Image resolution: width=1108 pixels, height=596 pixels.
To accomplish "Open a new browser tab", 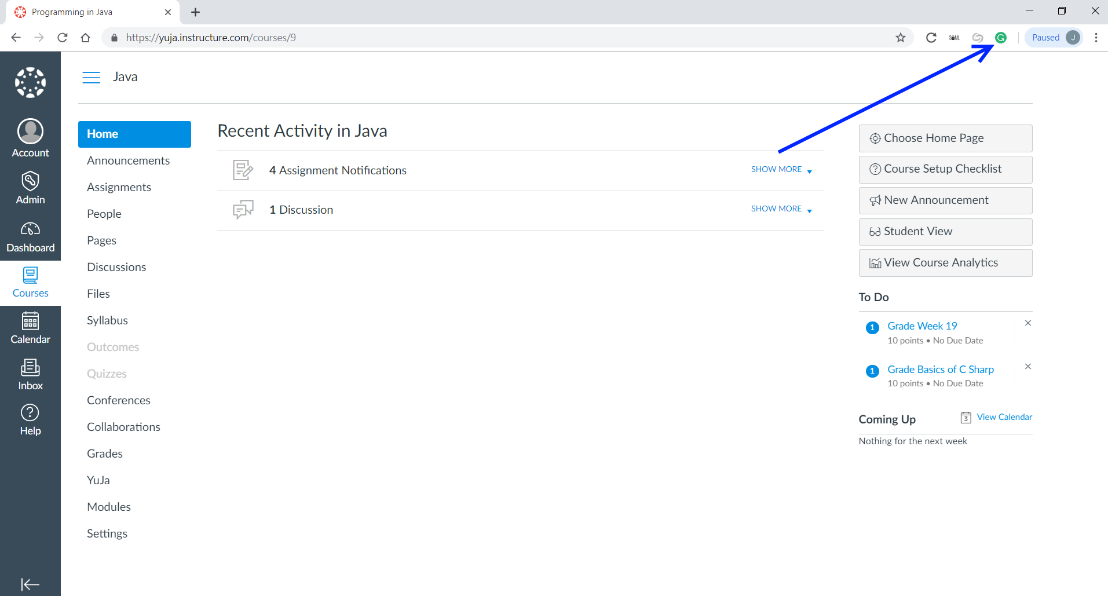I will 196,12.
